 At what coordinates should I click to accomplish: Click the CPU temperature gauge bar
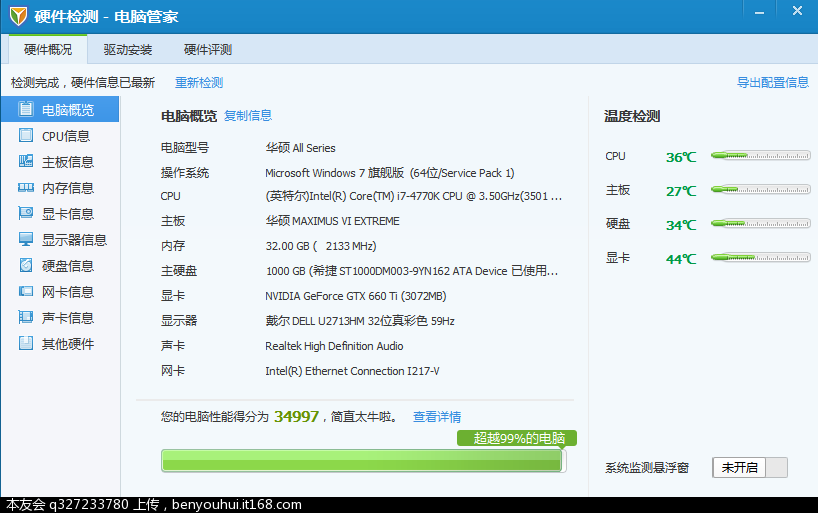760,156
